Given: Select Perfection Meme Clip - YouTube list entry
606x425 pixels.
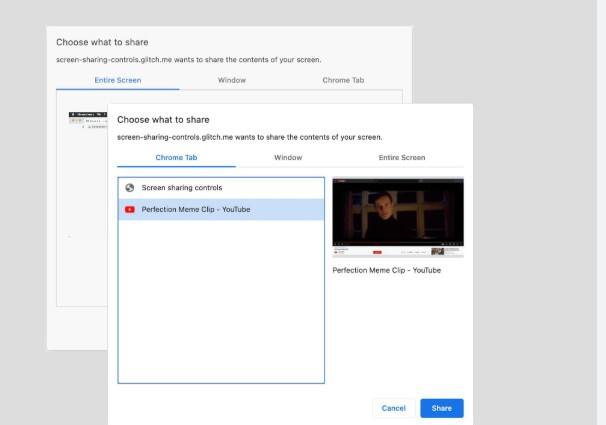Looking at the screenshot, I should pyautogui.click(x=196, y=210).
